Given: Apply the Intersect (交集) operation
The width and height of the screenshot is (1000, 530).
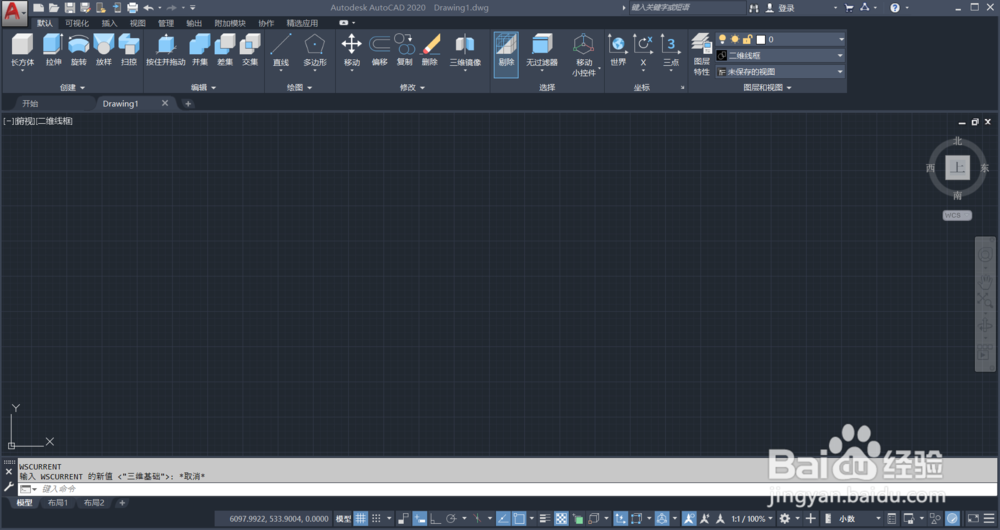Looking at the screenshot, I should [x=249, y=50].
